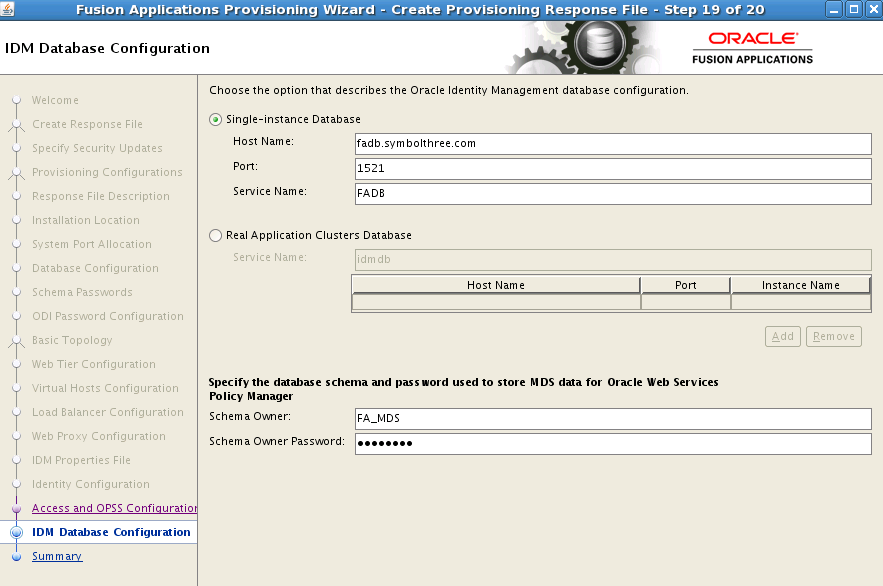Viewport: 883px width, 586px height.
Task: Select the Single-instance Database option
Action: coord(216,119)
